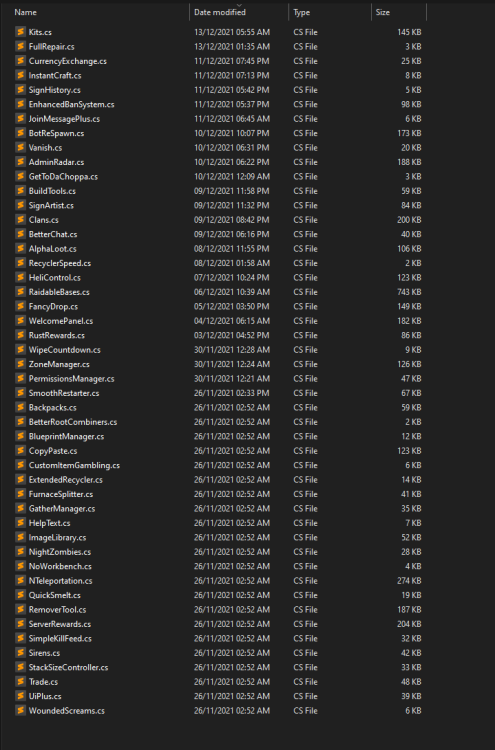The height and width of the screenshot is (750, 495).
Task: Click the Backpacks.cs file icon
Action: 21,407
